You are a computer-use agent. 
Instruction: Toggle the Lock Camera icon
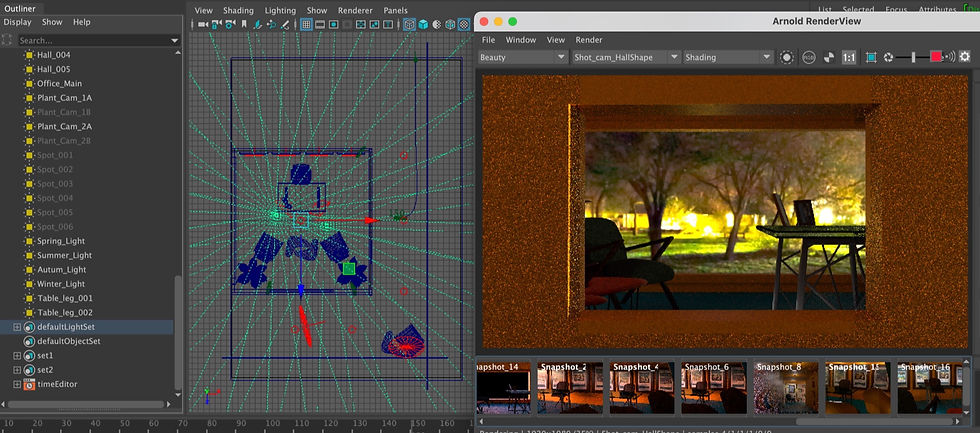pyautogui.click(x=217, y=24)
